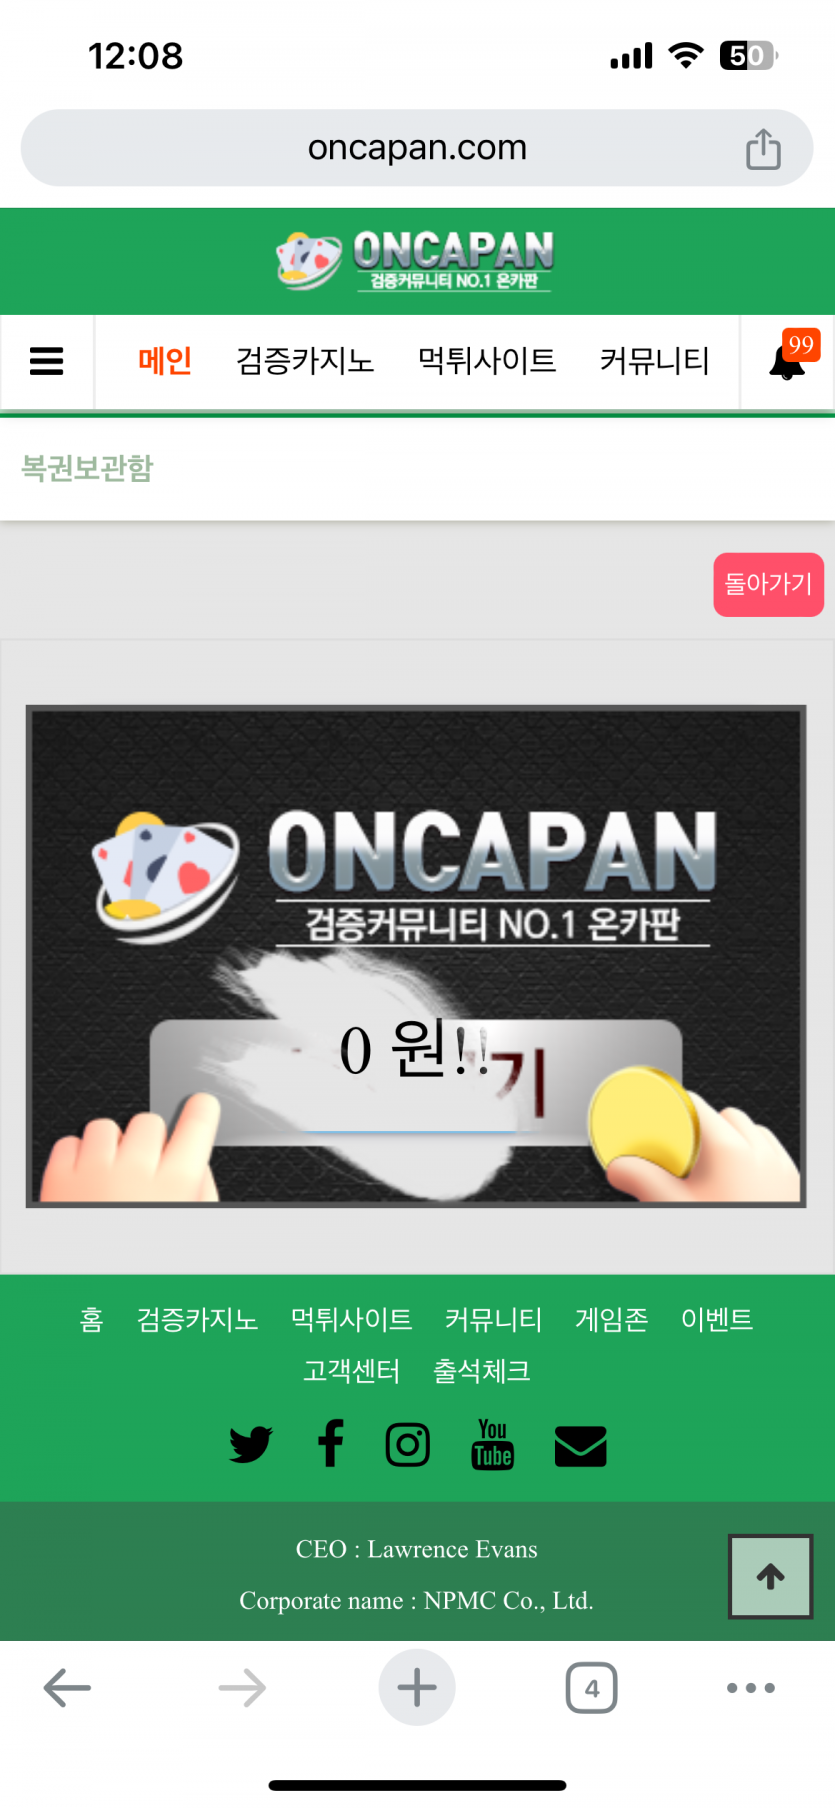Screen dimensions: 835x1808
Task: Tap the oncapan.com address bar
Action: [417, 148]
